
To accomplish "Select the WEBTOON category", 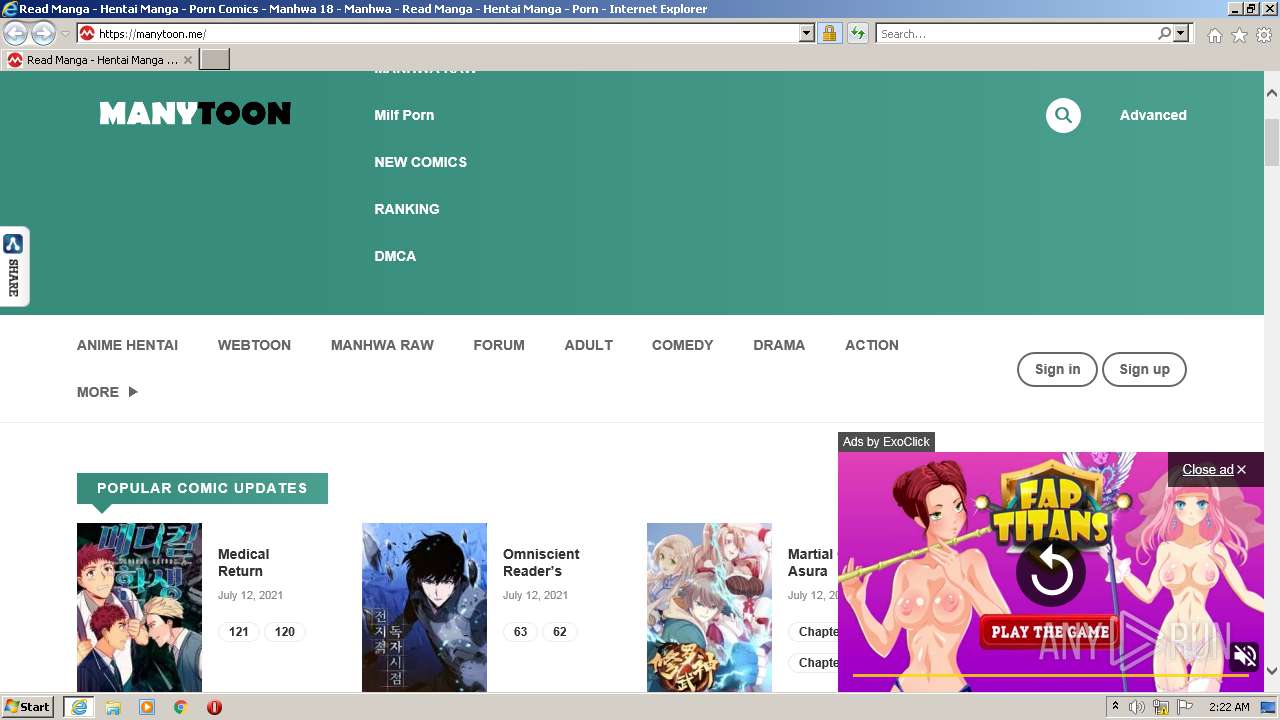I will (254, 345).
